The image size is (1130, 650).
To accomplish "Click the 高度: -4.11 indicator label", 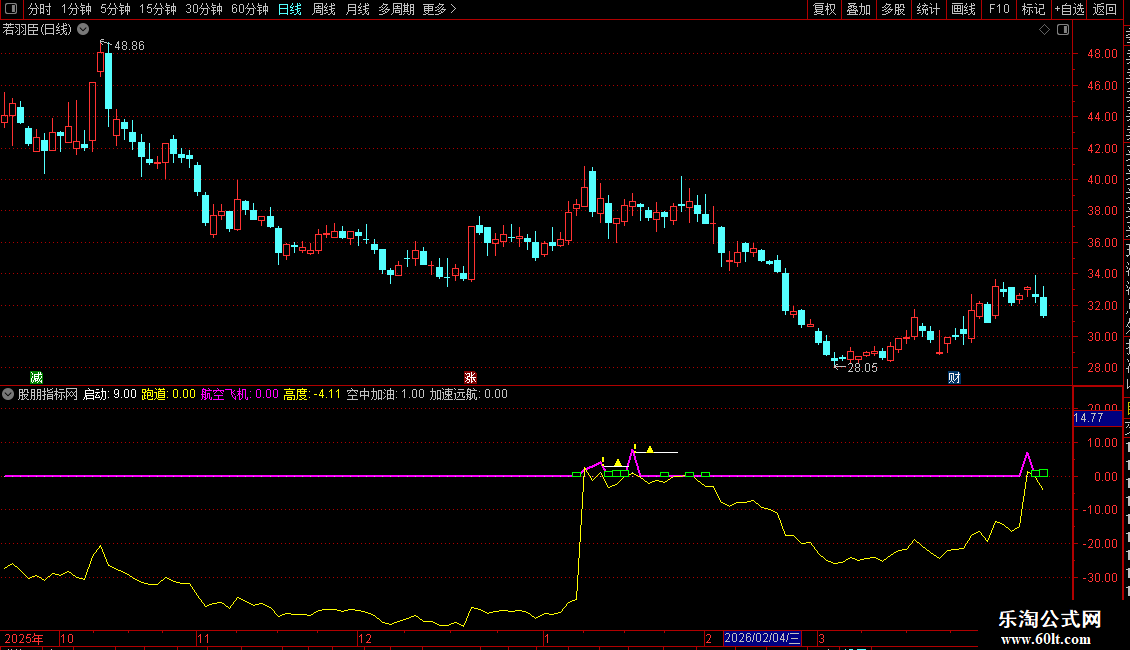I will 312,394.
